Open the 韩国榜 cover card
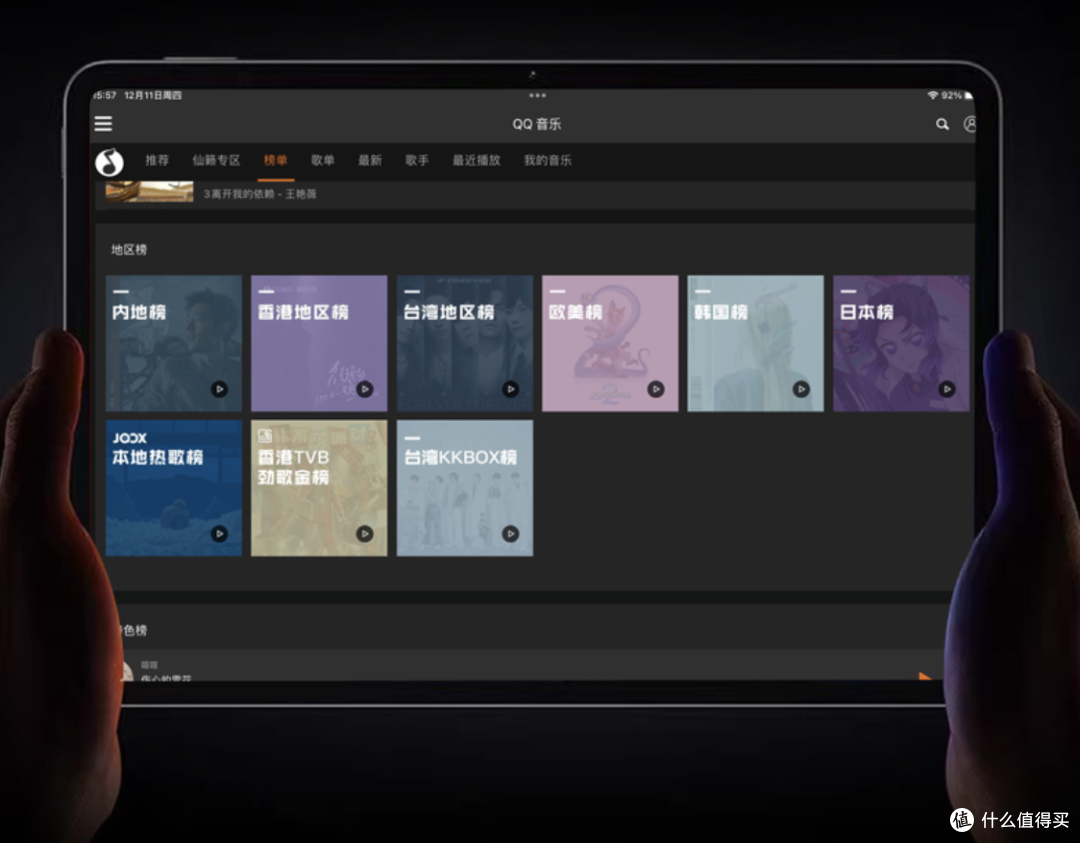The image size is (1080, 843). click(x=756, y=343)
